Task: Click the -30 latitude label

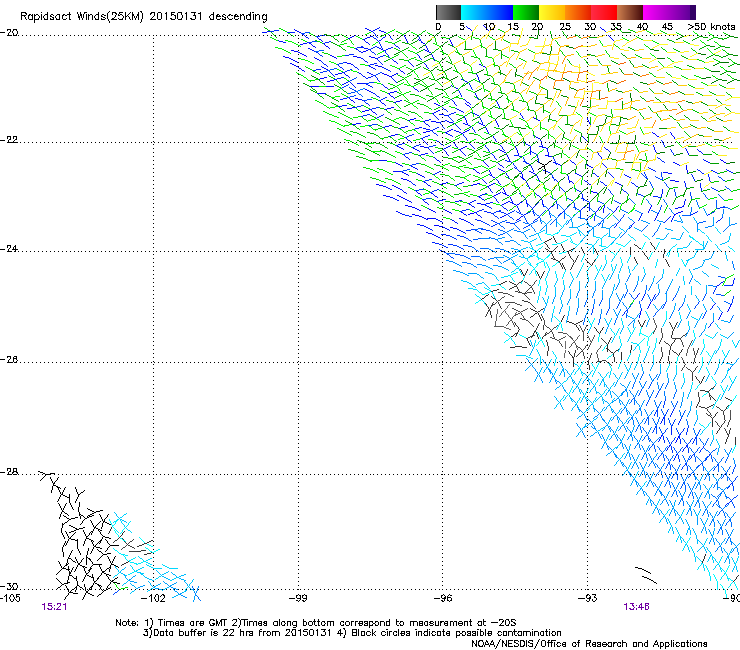Action: point(9,587)
